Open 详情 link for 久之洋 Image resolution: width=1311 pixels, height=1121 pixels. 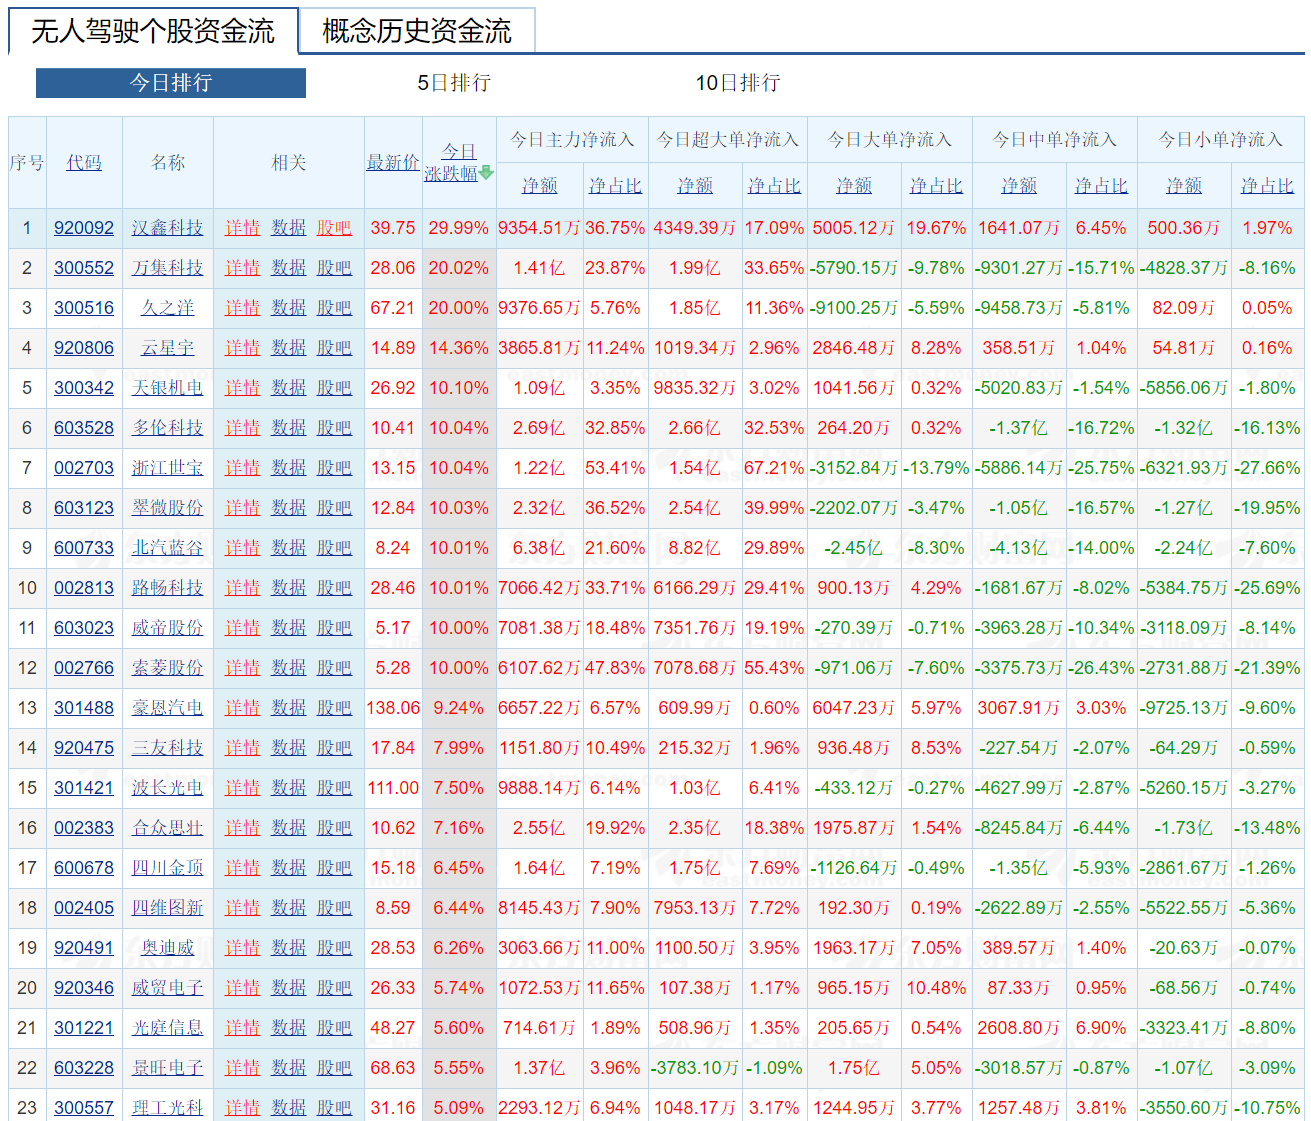pyautogui.click(x=242, y=308)
